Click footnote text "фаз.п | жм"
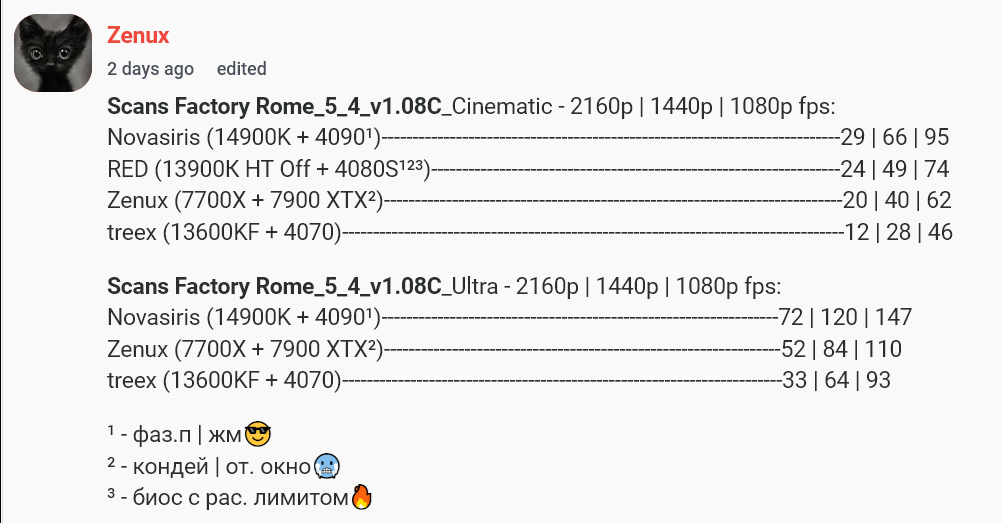Image resolution: width=1002 pixels, height=523 pixels. [184, 435]
